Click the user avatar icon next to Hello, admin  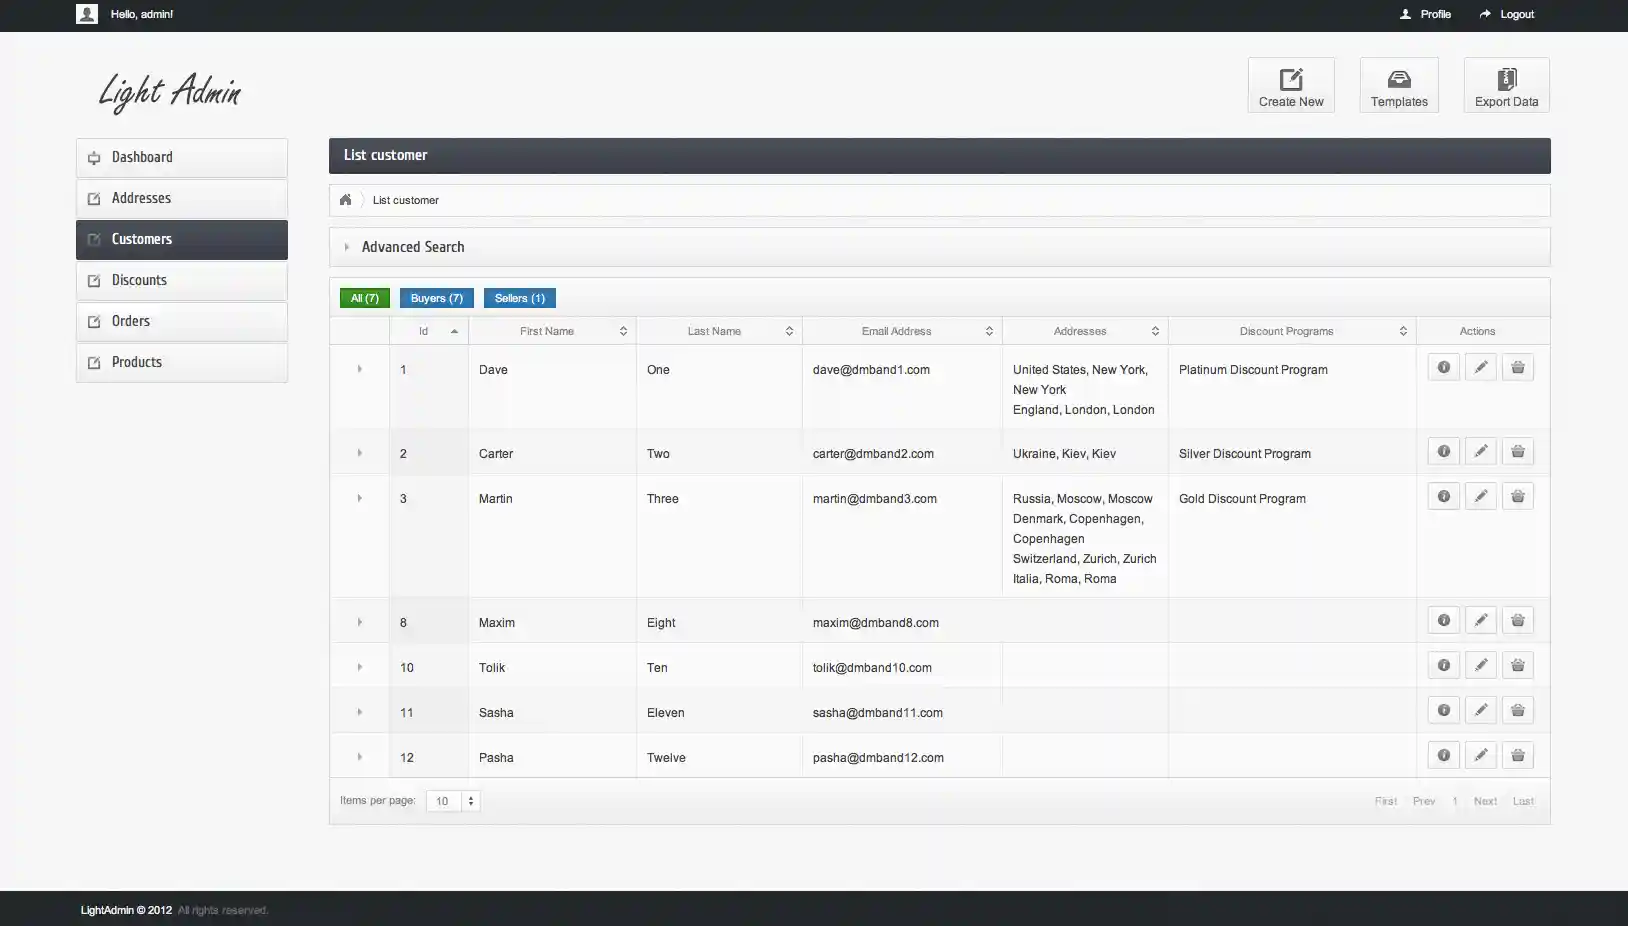pos(87,14)
